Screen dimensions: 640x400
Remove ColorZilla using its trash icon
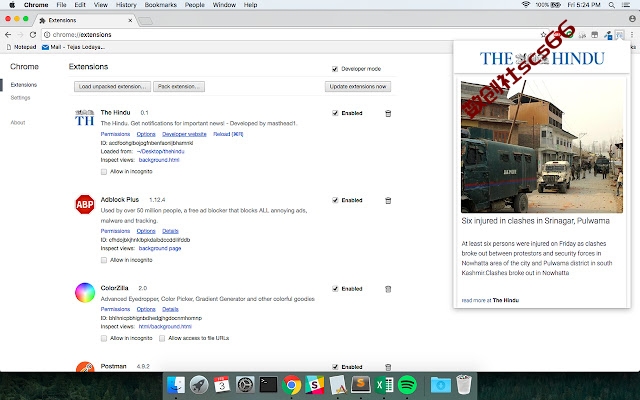click(388, 289)
